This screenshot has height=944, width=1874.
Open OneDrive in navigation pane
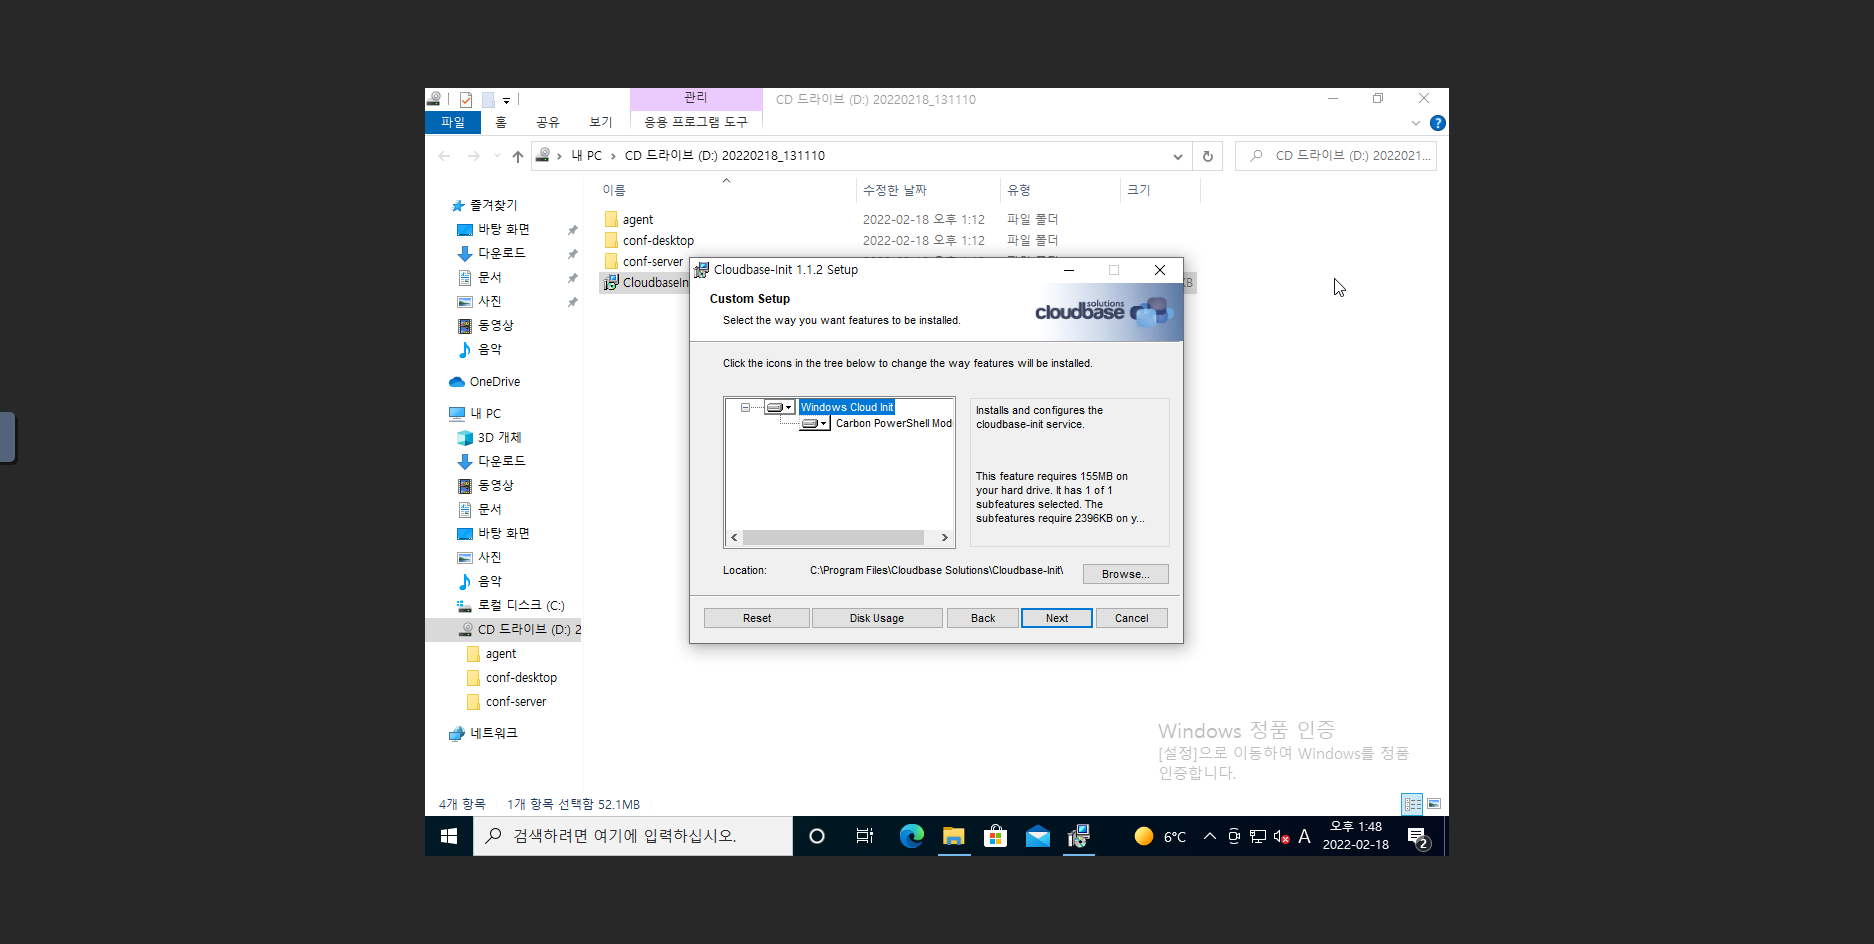(495, 382)
